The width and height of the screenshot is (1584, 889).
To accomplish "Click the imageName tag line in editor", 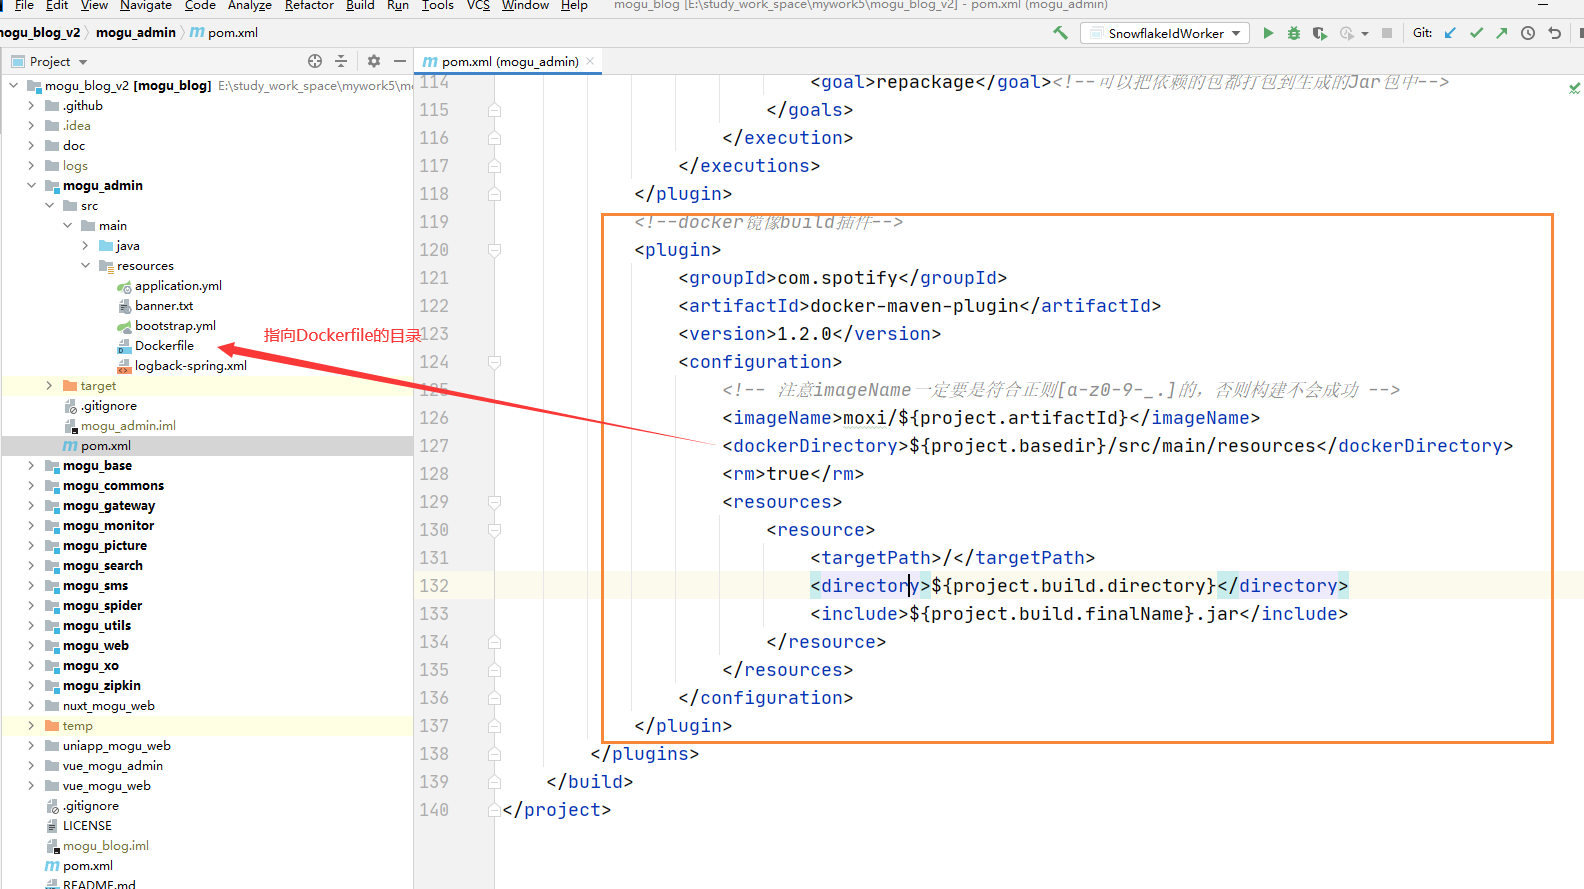I will pyautogui.click(x=991, y=418).
